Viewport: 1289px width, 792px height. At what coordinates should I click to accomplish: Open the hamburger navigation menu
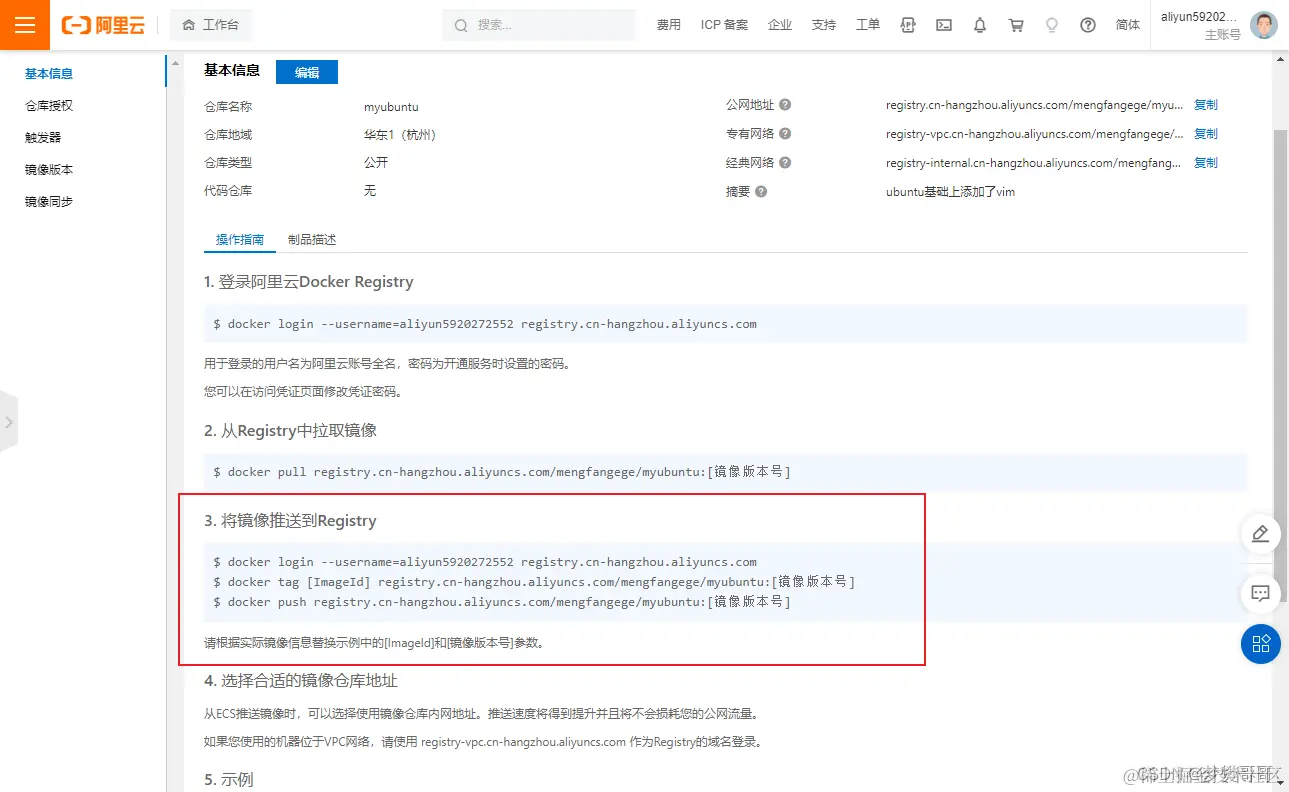[x=25, y=25]
